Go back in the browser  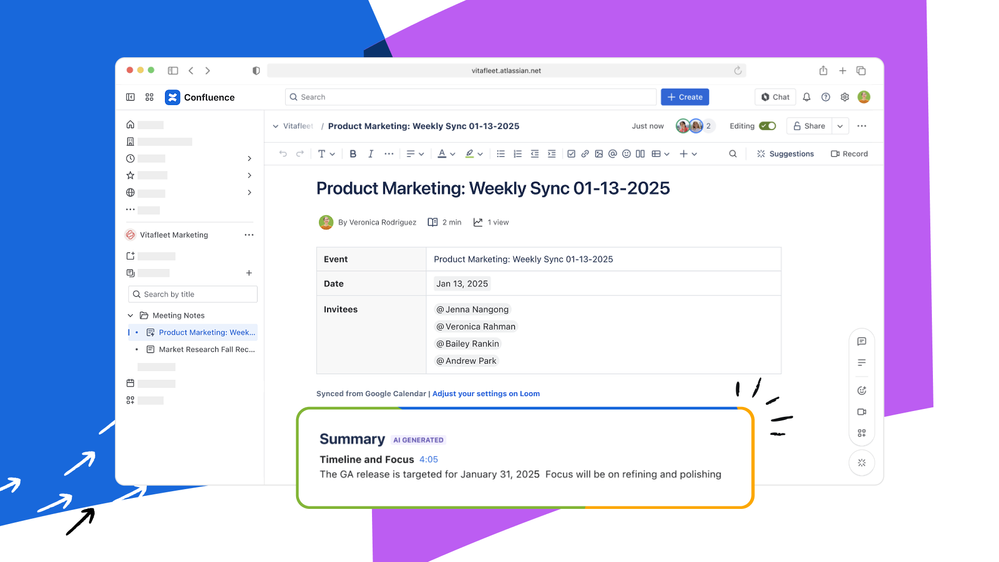click(x=191, y=71)
